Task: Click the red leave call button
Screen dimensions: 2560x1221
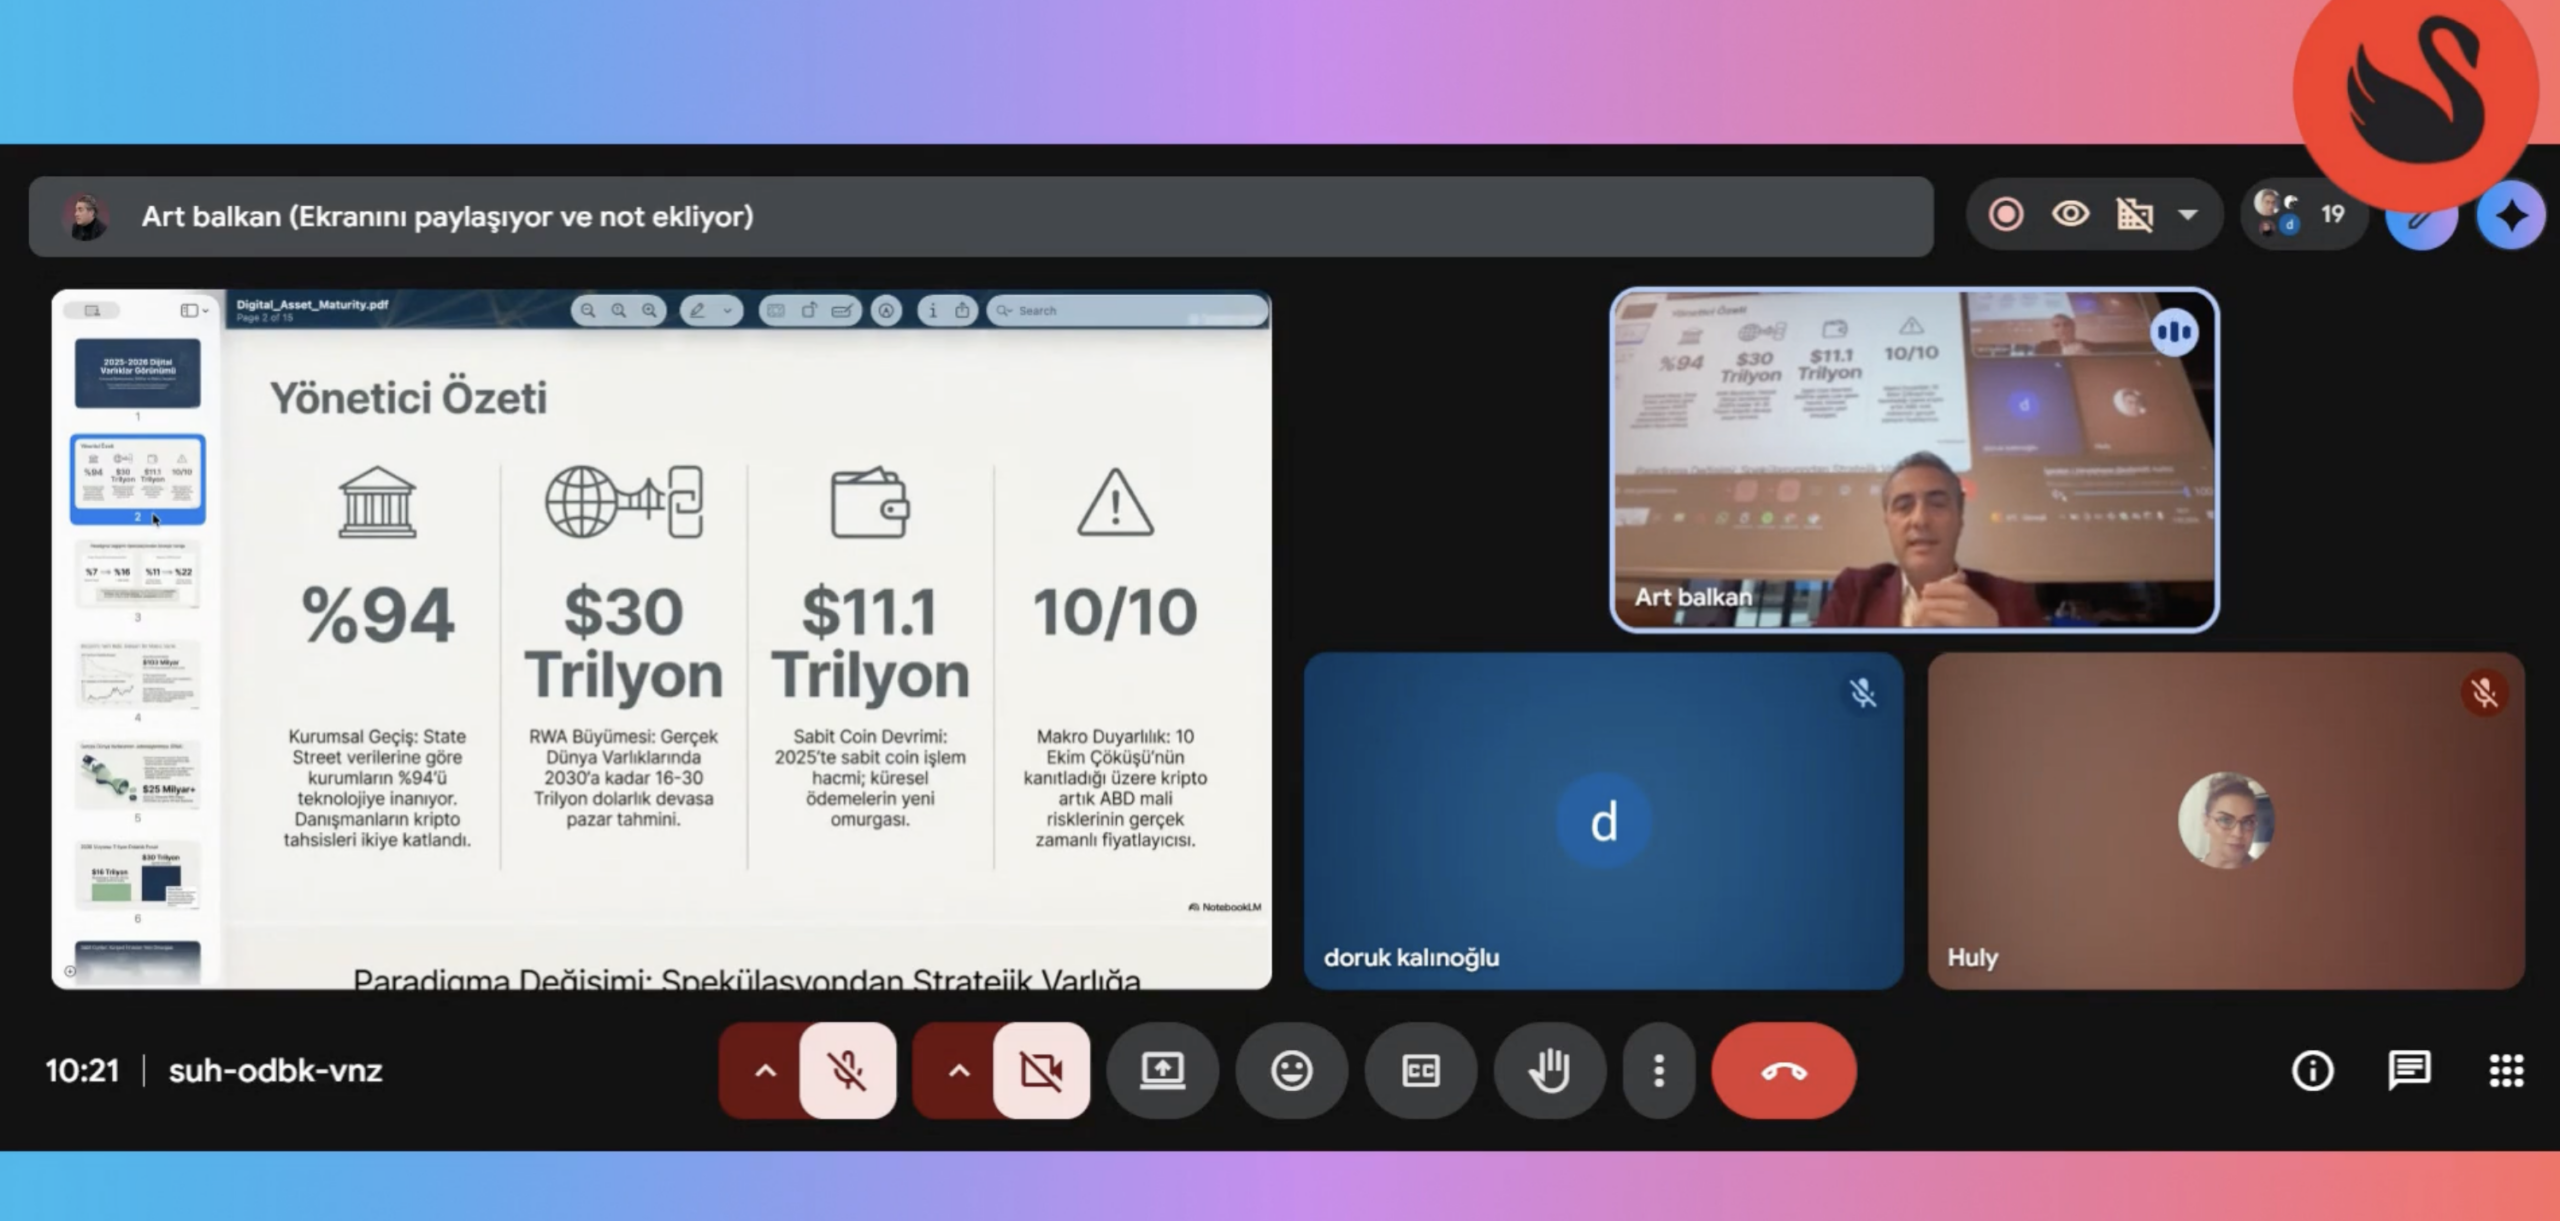Action: (x=1783, y=1071)
